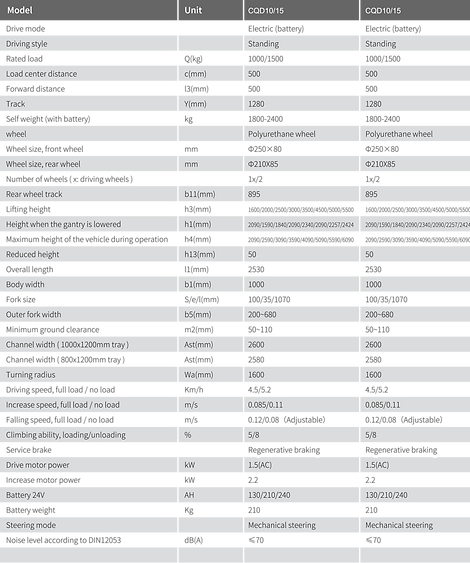Select 'Climbing ability, loading/unloading' label

(x=66, y=435)
